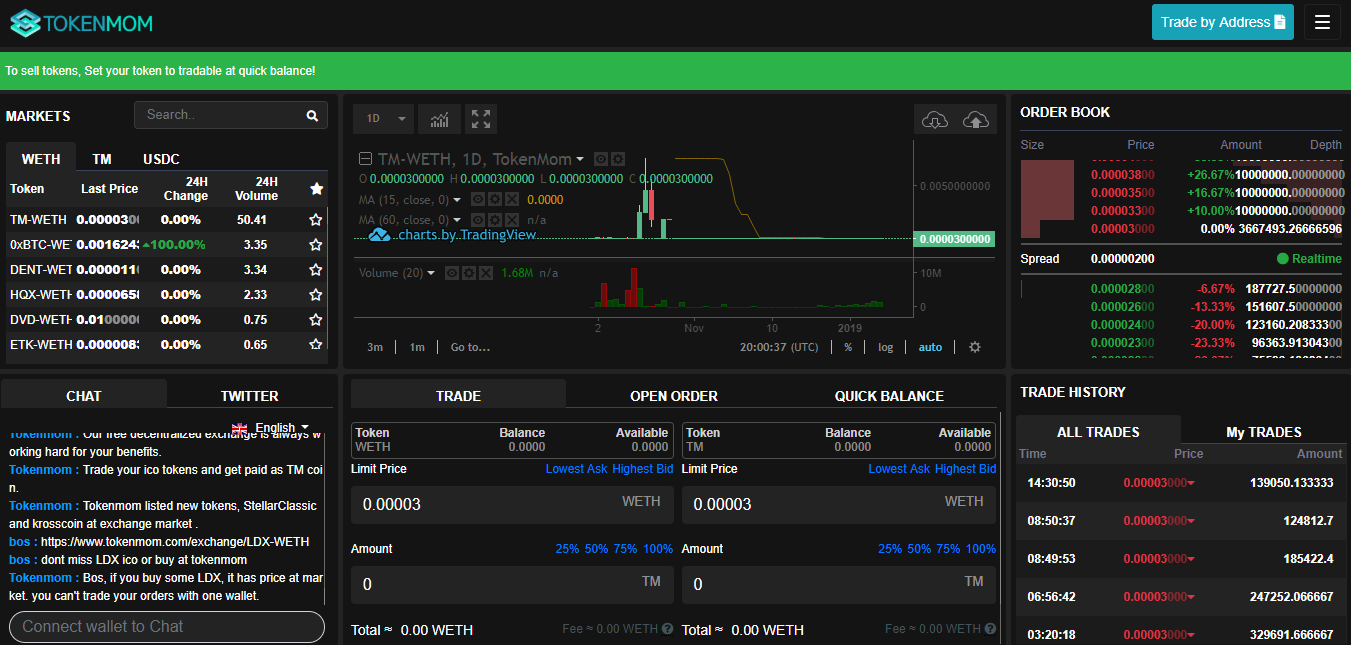
Task: Toggle chart fullscreen mode
Action: [481, 119]
